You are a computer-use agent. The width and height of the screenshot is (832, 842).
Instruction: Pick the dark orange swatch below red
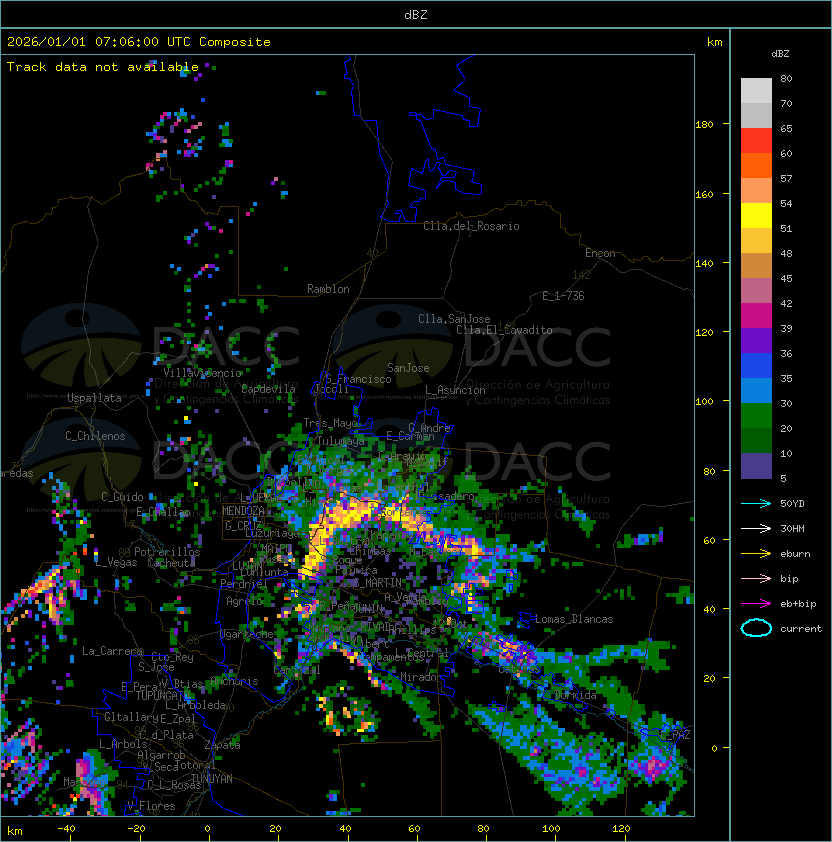(756, 166)
